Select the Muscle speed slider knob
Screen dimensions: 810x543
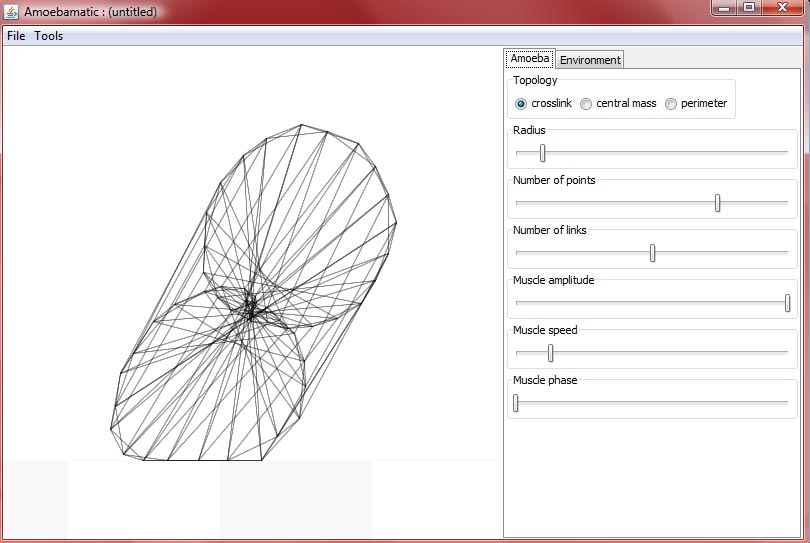[550, 353]
